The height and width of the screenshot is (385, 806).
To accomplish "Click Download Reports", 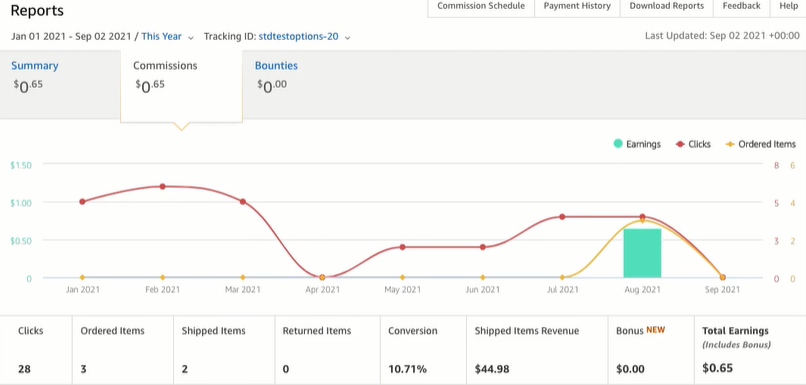I will tap(667, 6).
